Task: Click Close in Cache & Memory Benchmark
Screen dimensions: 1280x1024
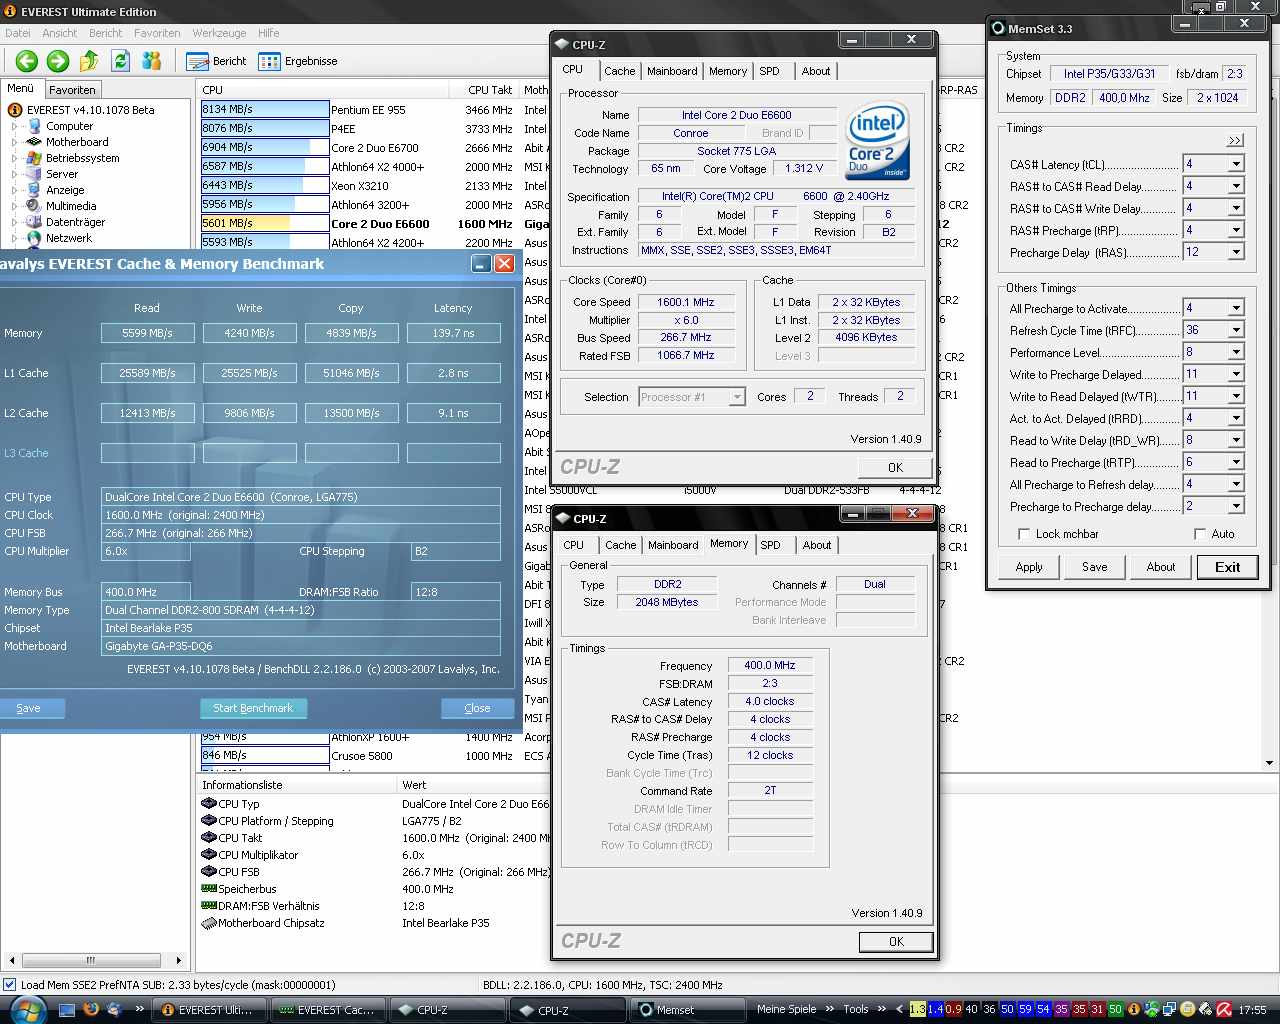Action: pyautogui.click(x=477, y=708)
